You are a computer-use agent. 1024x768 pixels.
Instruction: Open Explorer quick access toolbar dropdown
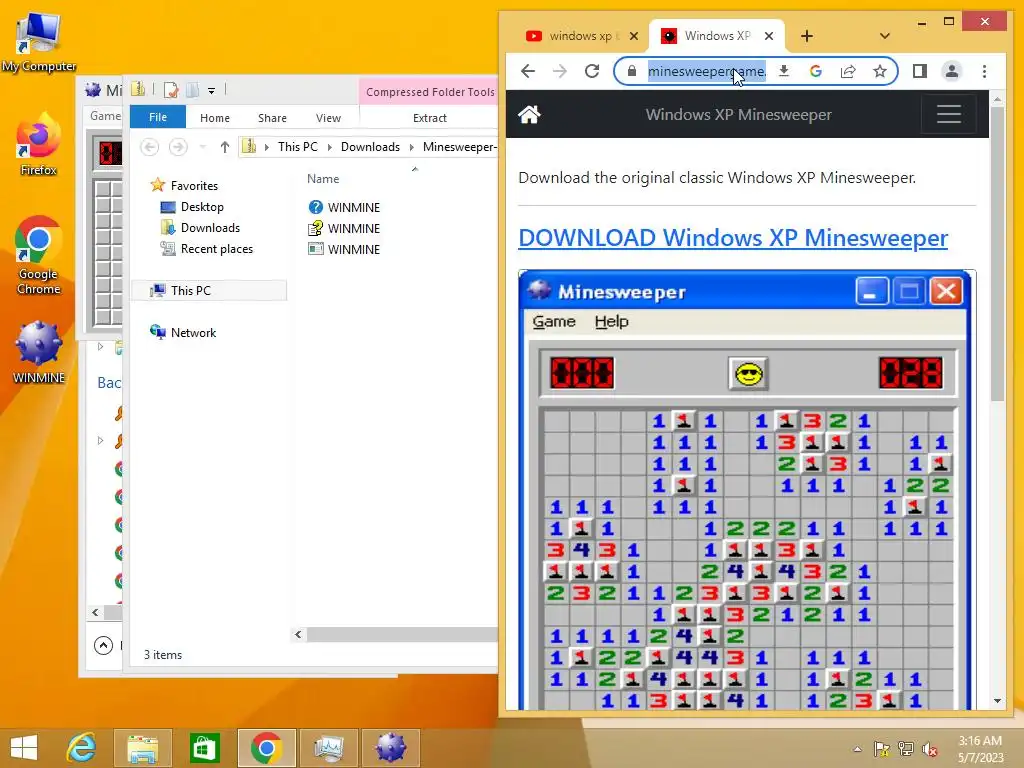click(x=211, y=90)
